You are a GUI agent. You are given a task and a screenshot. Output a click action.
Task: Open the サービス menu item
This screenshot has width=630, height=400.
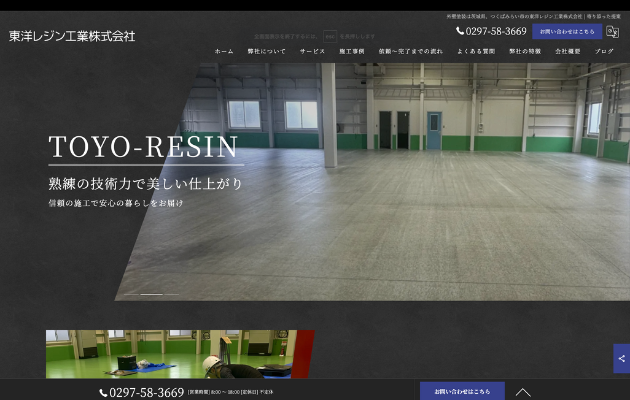312,51
